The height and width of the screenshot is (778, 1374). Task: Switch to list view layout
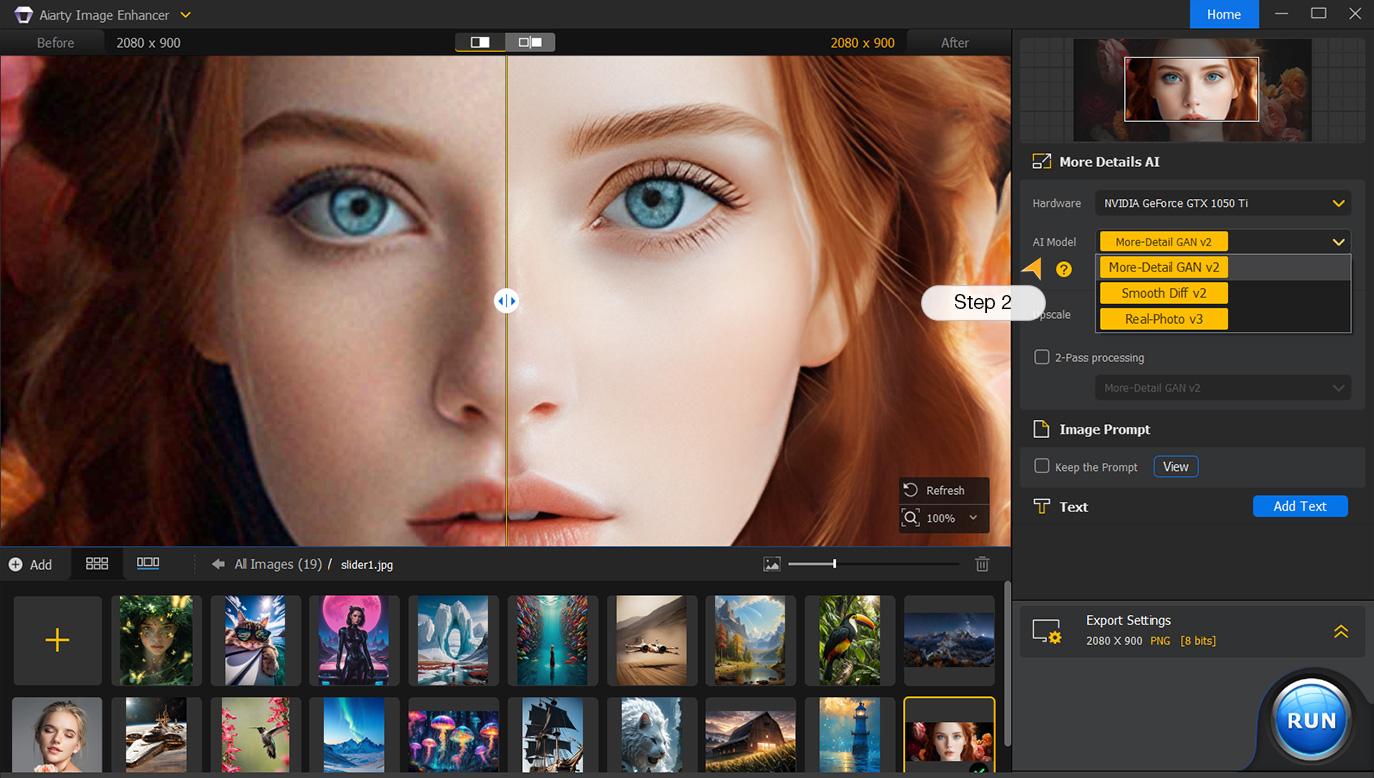click(147, 563)
